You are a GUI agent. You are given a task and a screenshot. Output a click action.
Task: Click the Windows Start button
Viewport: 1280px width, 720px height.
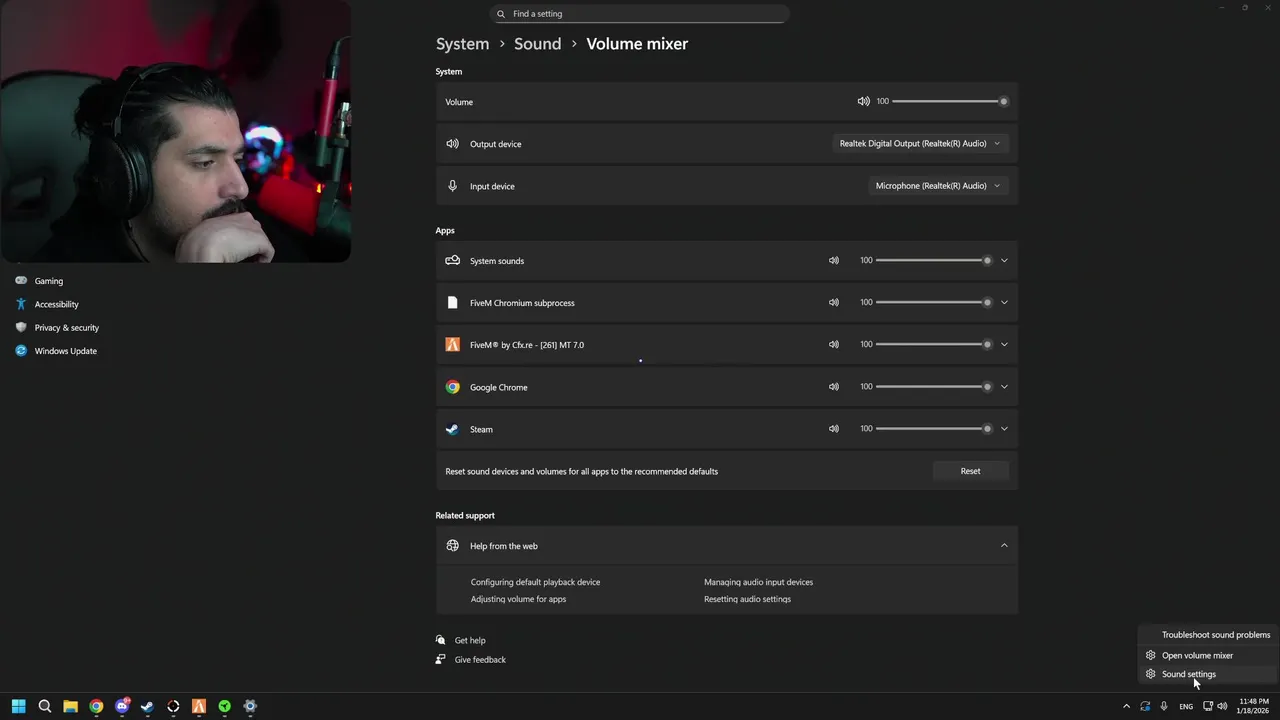tap(18, 706)
